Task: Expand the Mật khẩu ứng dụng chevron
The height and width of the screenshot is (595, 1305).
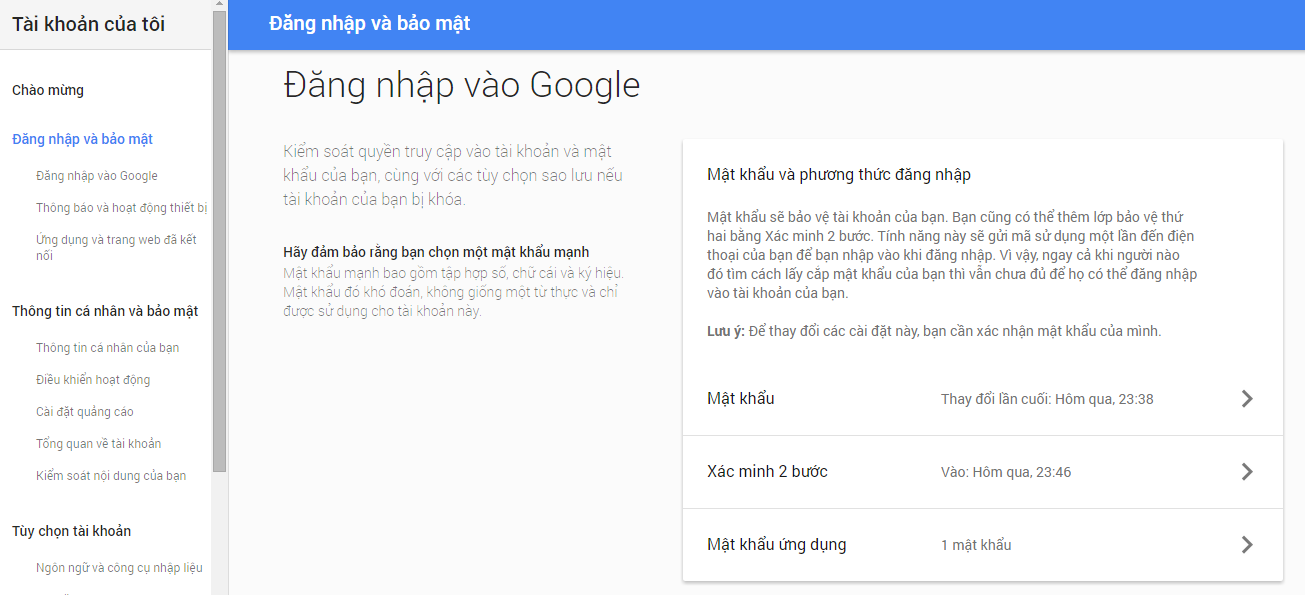Action: [1246, 545]
